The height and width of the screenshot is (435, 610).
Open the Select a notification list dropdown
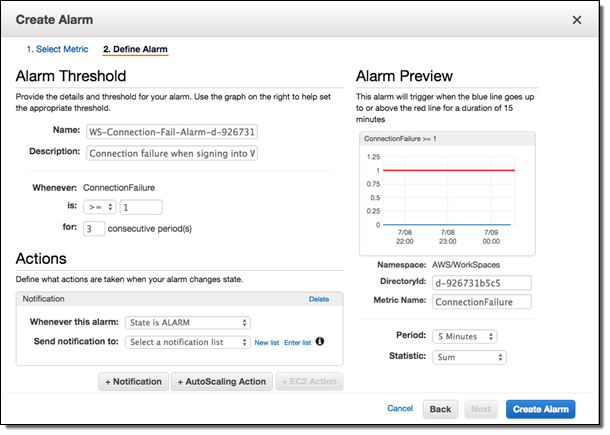tap(187, 342)
